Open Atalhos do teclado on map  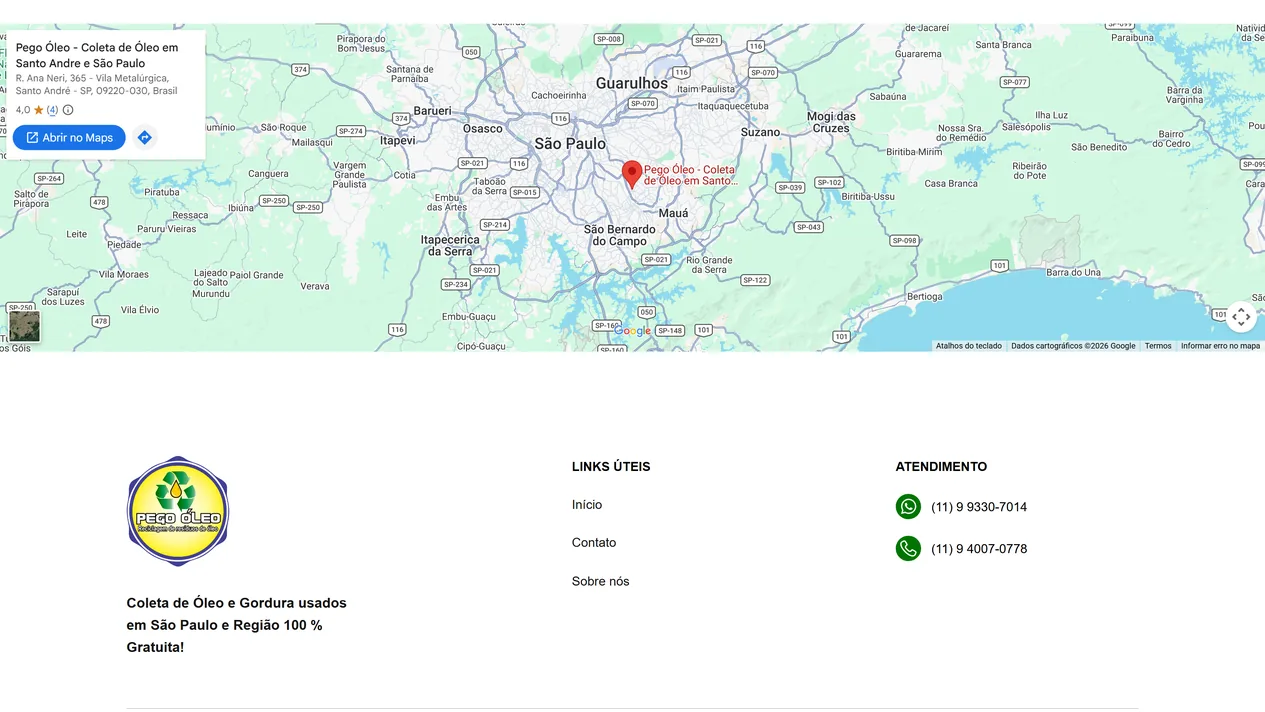pyautogui.click(x=968, y=346)
